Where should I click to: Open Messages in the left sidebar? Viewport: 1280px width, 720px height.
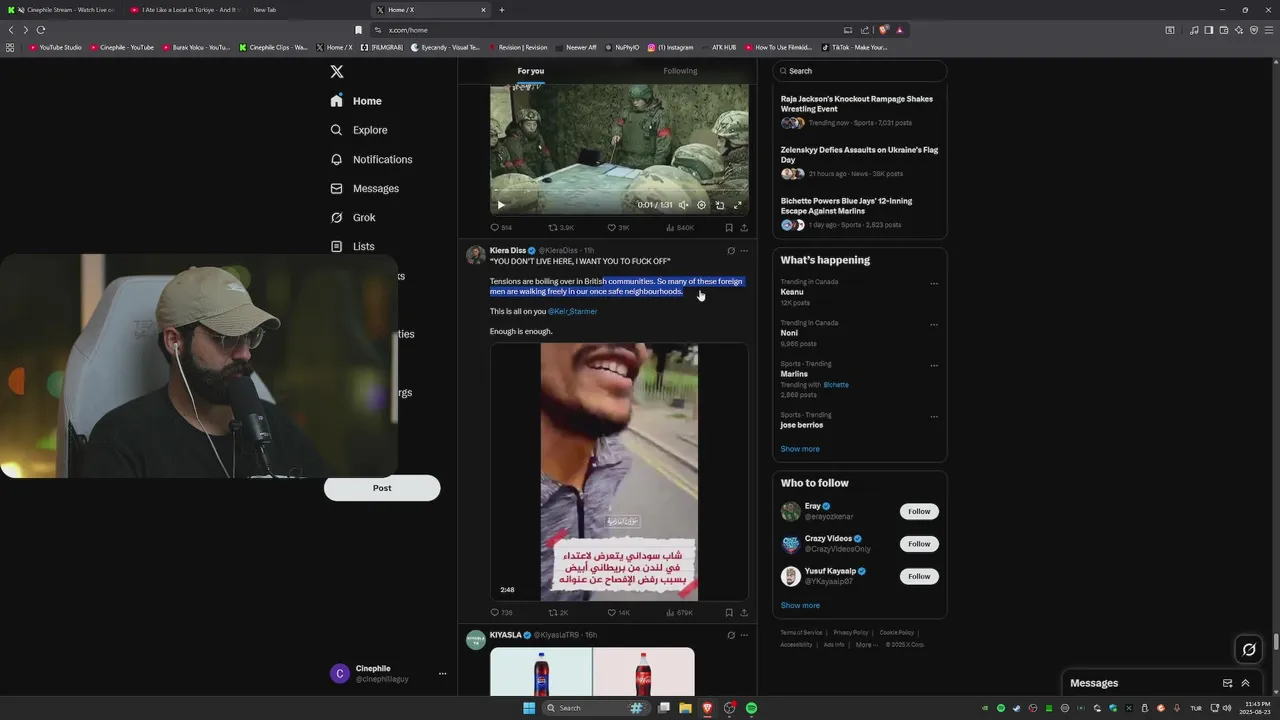pos(364,188)
